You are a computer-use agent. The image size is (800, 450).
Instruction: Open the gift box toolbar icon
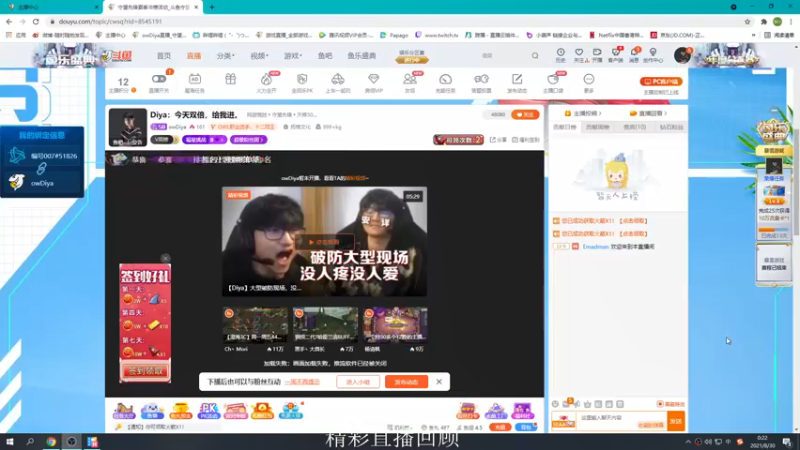pyautogui.click(x=231, y=79)
